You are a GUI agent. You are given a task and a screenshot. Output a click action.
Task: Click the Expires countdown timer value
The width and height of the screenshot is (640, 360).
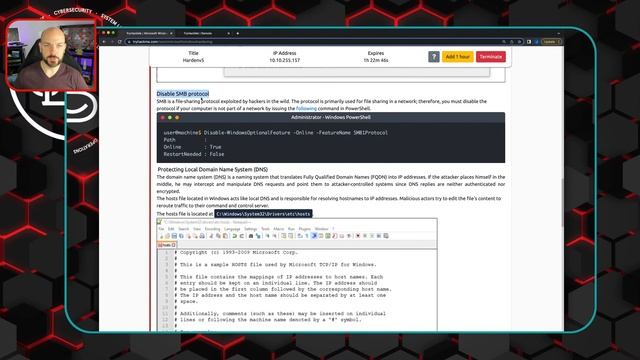[376, 60]
